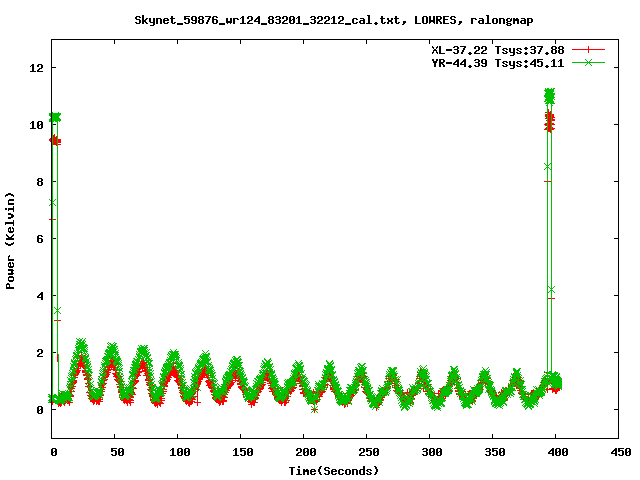This screenshot has height=480, width=640.
Task: Click the Power (Kelvin) y-axis label
Action: tap(10, 241)
